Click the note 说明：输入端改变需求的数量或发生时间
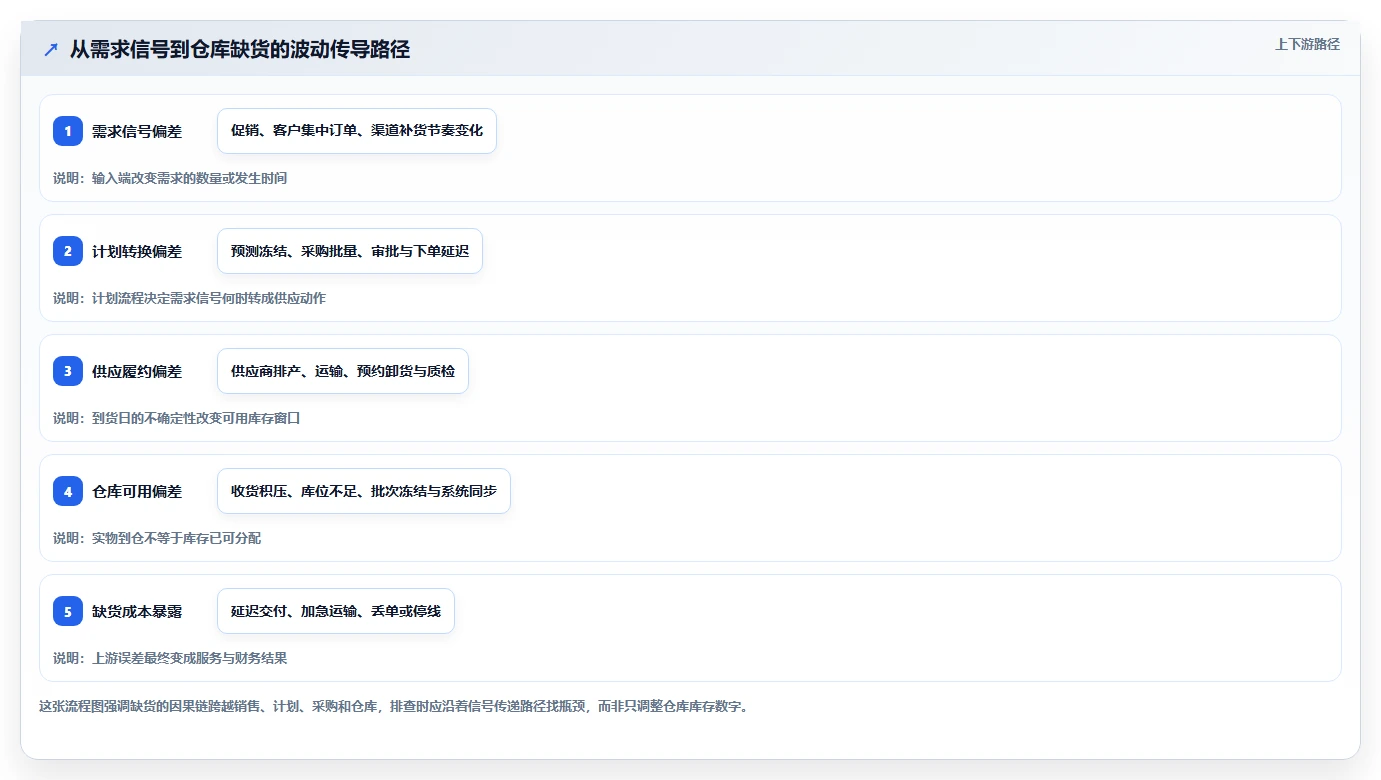 [170, 178]
